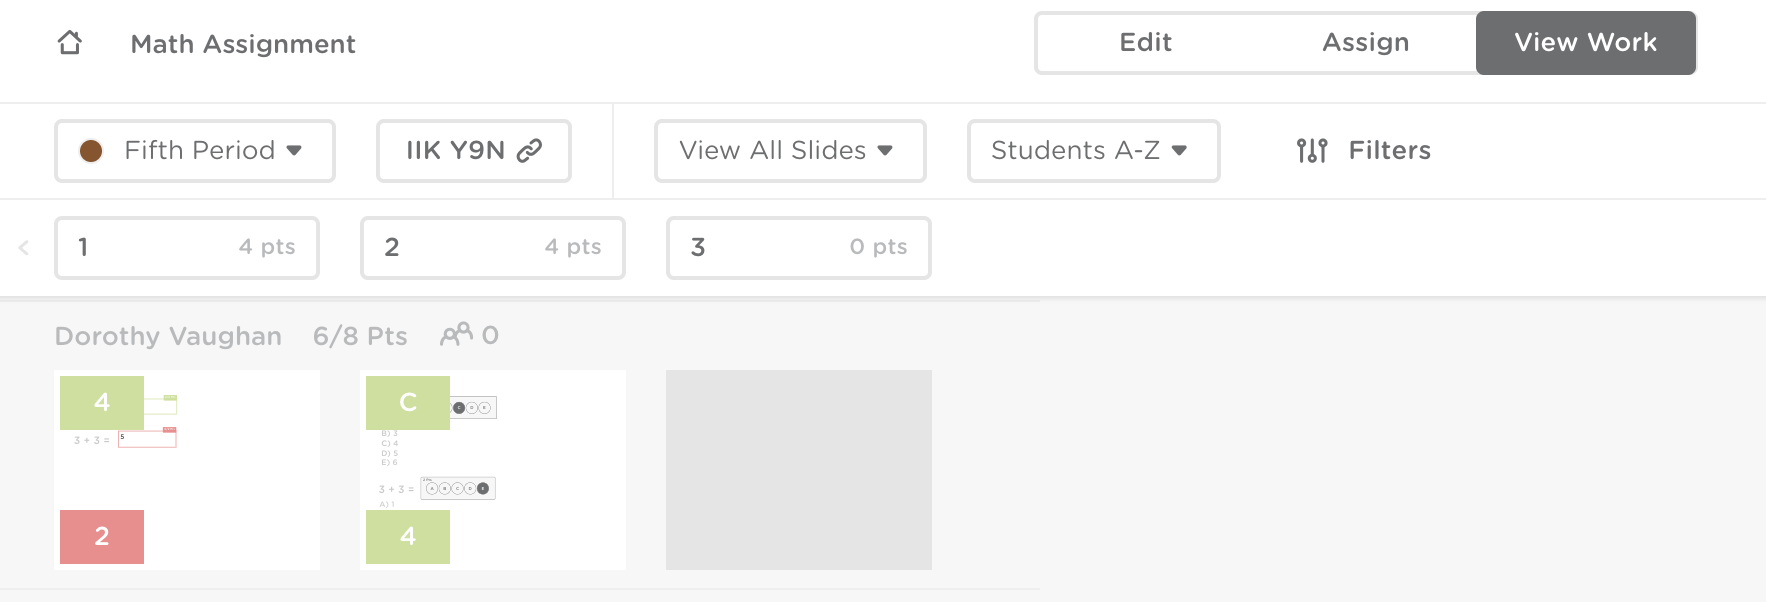1766x602 pixels.
Task: Select slide tab 3 showing 0 pts
Action: [x=798, y=247]
